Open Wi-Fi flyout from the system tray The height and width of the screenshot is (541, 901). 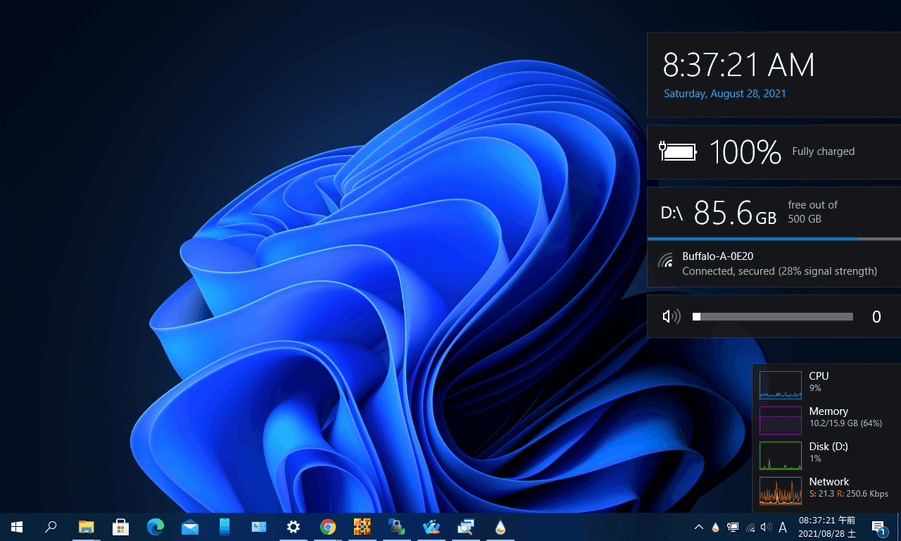point(750,527)
